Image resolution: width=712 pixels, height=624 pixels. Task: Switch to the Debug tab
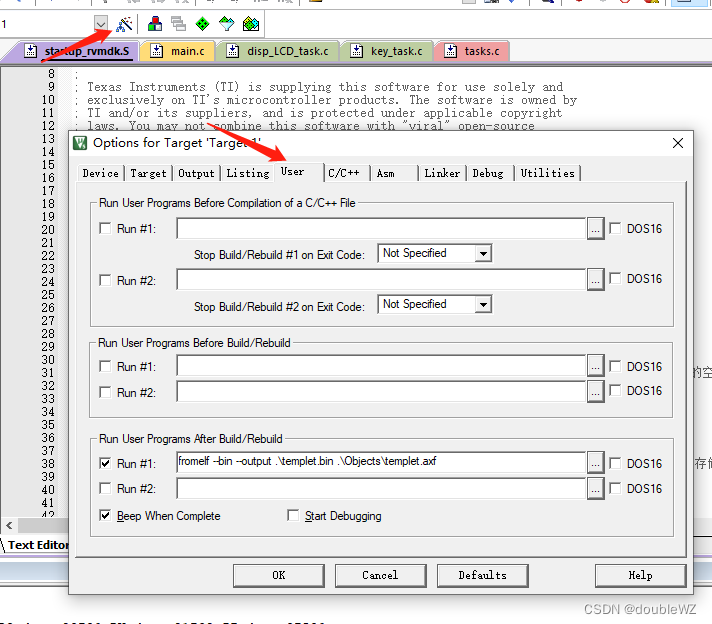click(490, 173)
